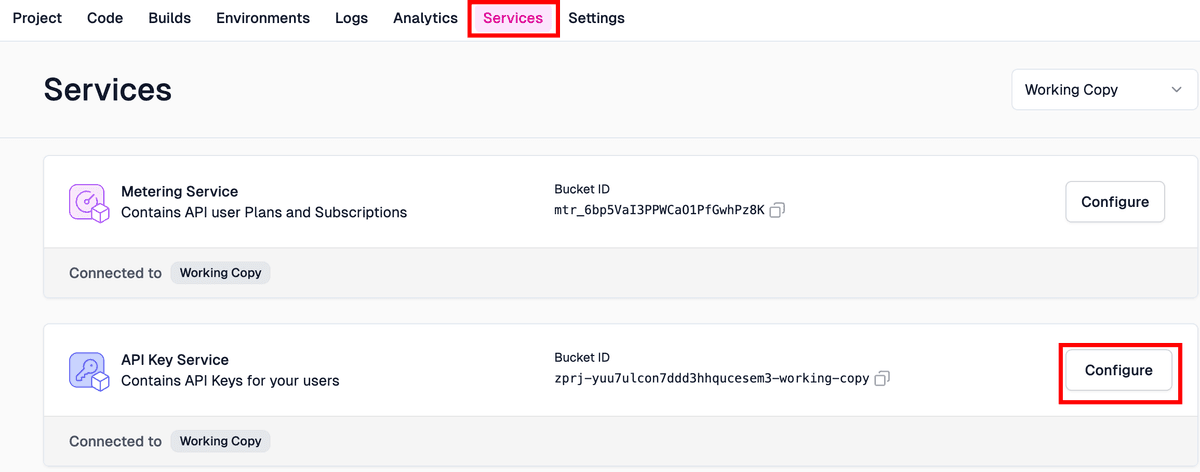Click Working Copy badge under Metering Service
Screen dimensions: 1200x472
220,273
